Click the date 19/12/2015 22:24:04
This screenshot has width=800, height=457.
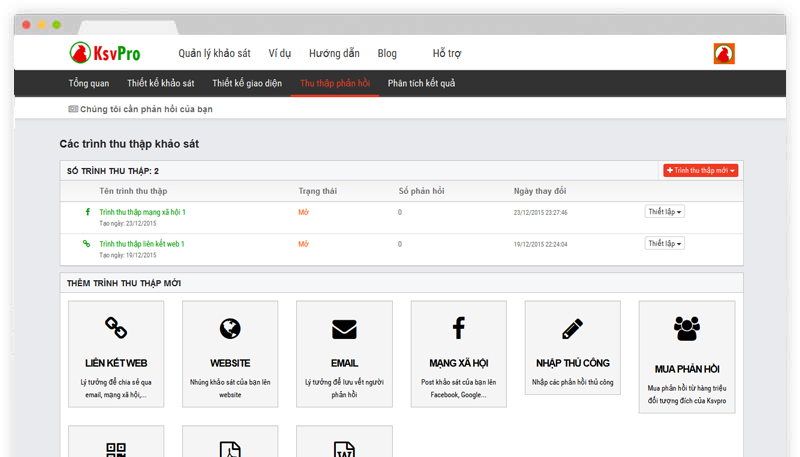click(540, 244)
